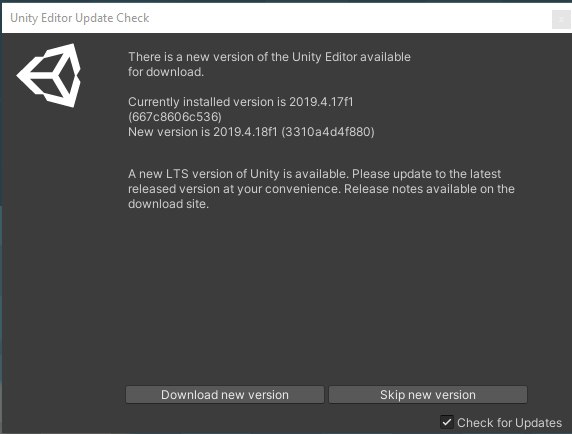Click the build hash (667c8606c536) text
The width and height of the screenshot is (572, 434).
tap(175, 117)
